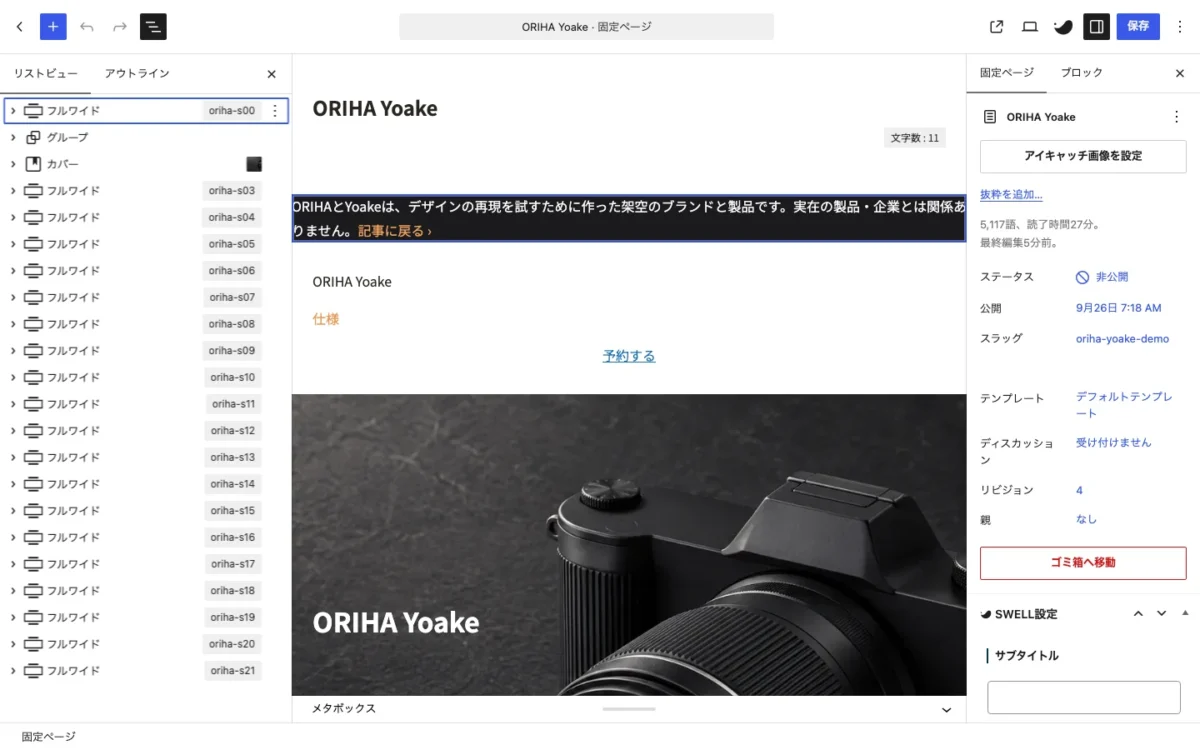Click the full-wide icon in oriha-s09 row
This screenshot has width=1200, height=750.
point(33,351)
